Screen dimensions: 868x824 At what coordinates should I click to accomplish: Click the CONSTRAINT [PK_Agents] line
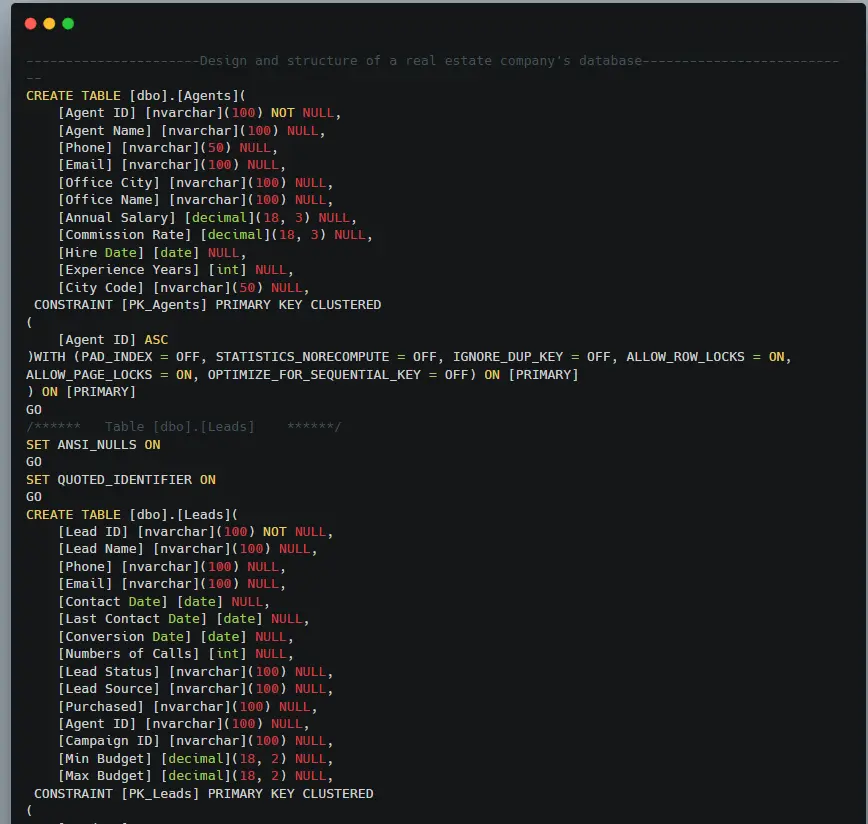pos(207,305)
